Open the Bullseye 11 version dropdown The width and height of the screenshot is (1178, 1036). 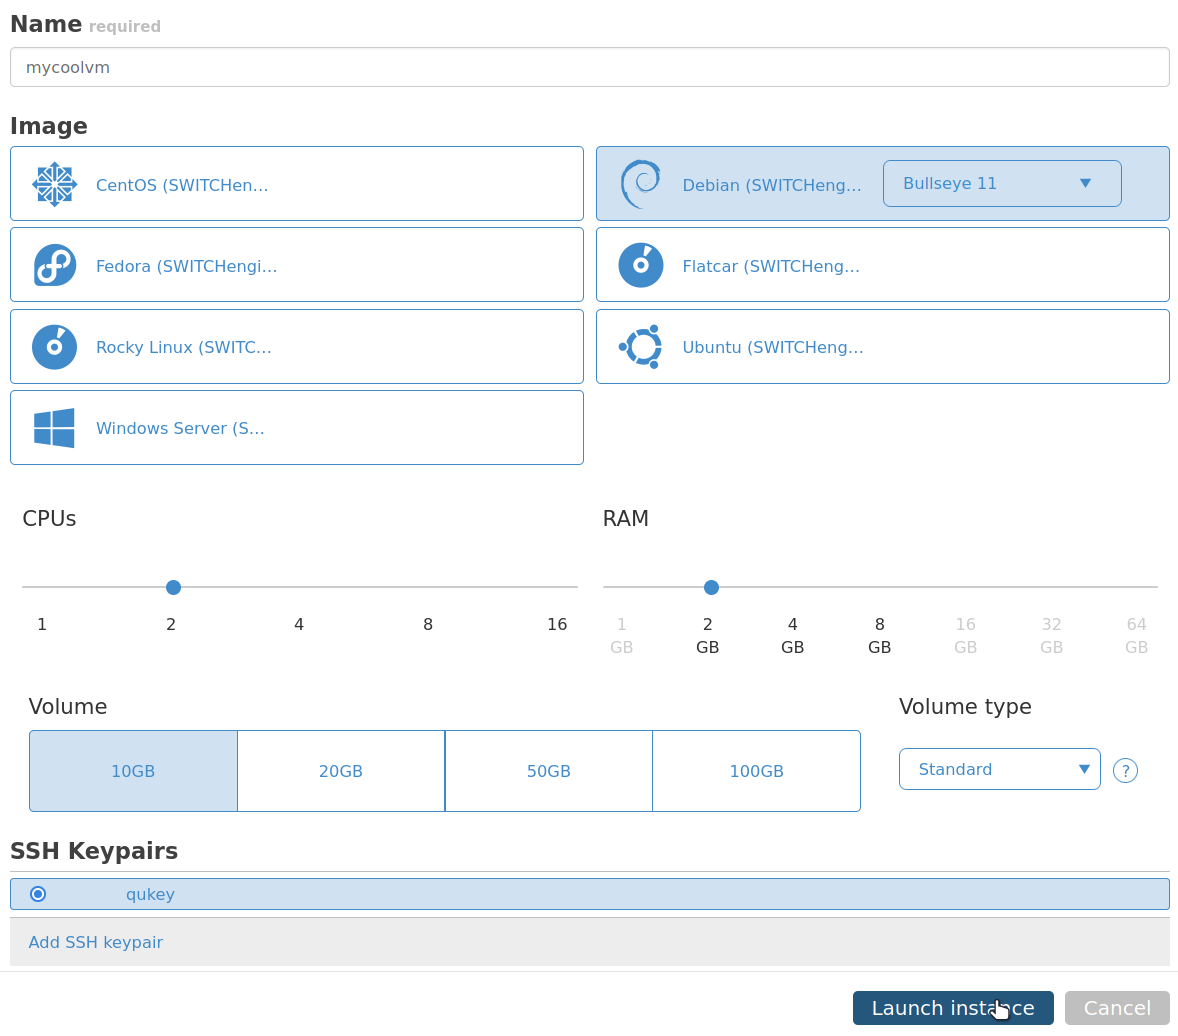[1001, 184]
